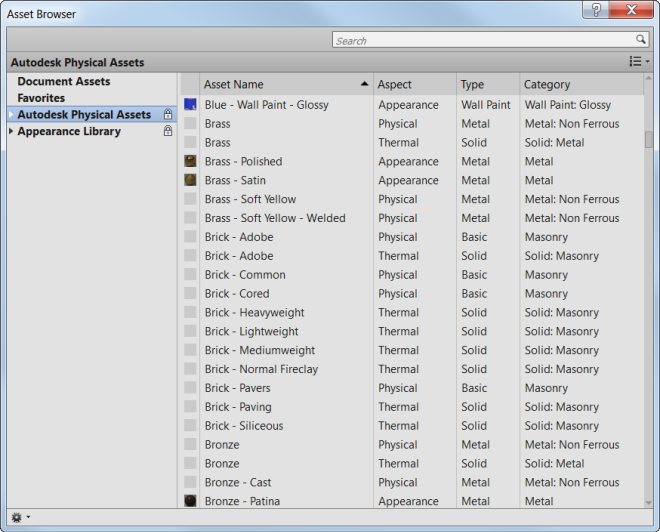
Task: Select Brick - Common asset
Action: click(x=245, y=275)
